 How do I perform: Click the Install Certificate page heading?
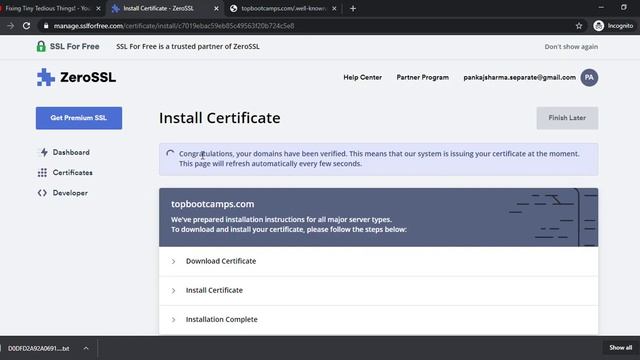click(220, 118)
